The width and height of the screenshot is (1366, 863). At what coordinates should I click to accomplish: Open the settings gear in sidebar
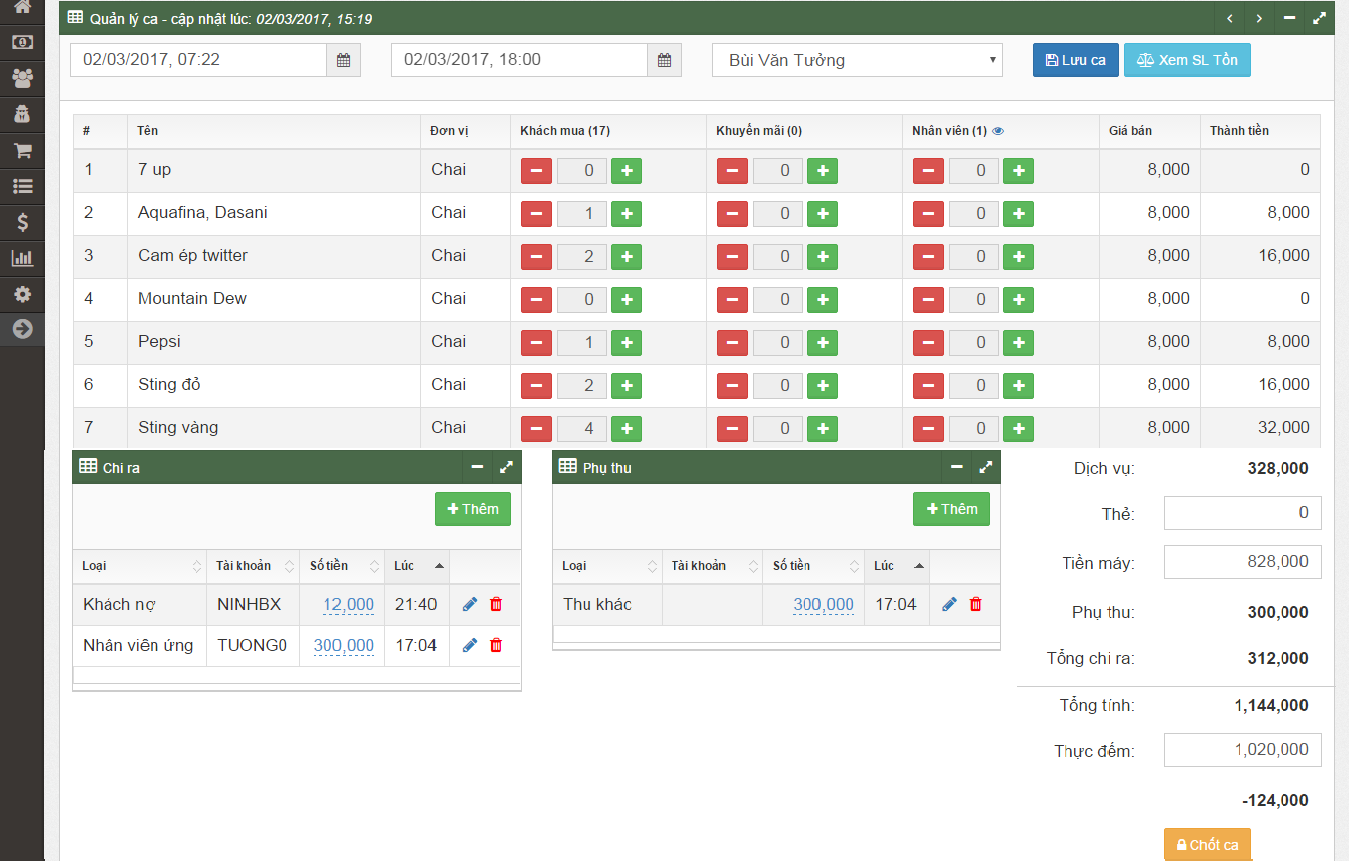coord(22,294)
